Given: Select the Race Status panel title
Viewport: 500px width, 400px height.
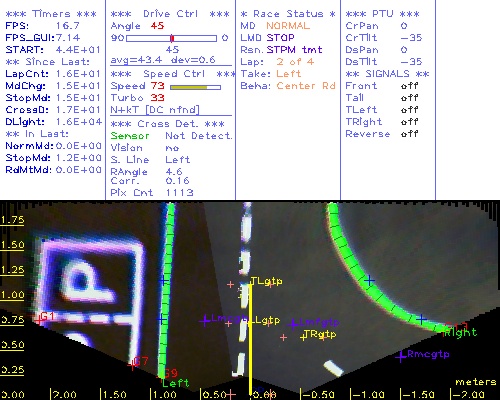Looking at the screenshot, I should click(288, 14).
